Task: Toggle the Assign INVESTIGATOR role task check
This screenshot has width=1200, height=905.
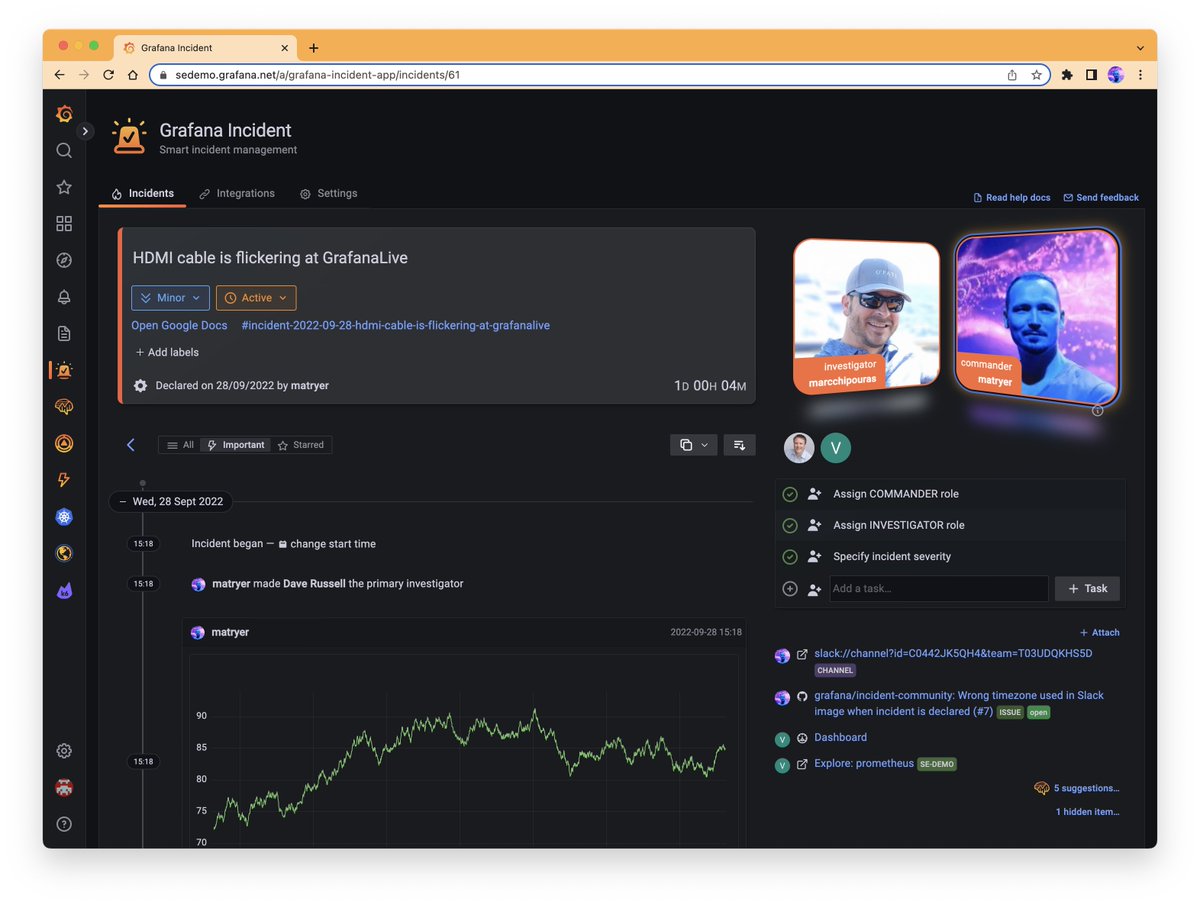Action: click(789, 525)
